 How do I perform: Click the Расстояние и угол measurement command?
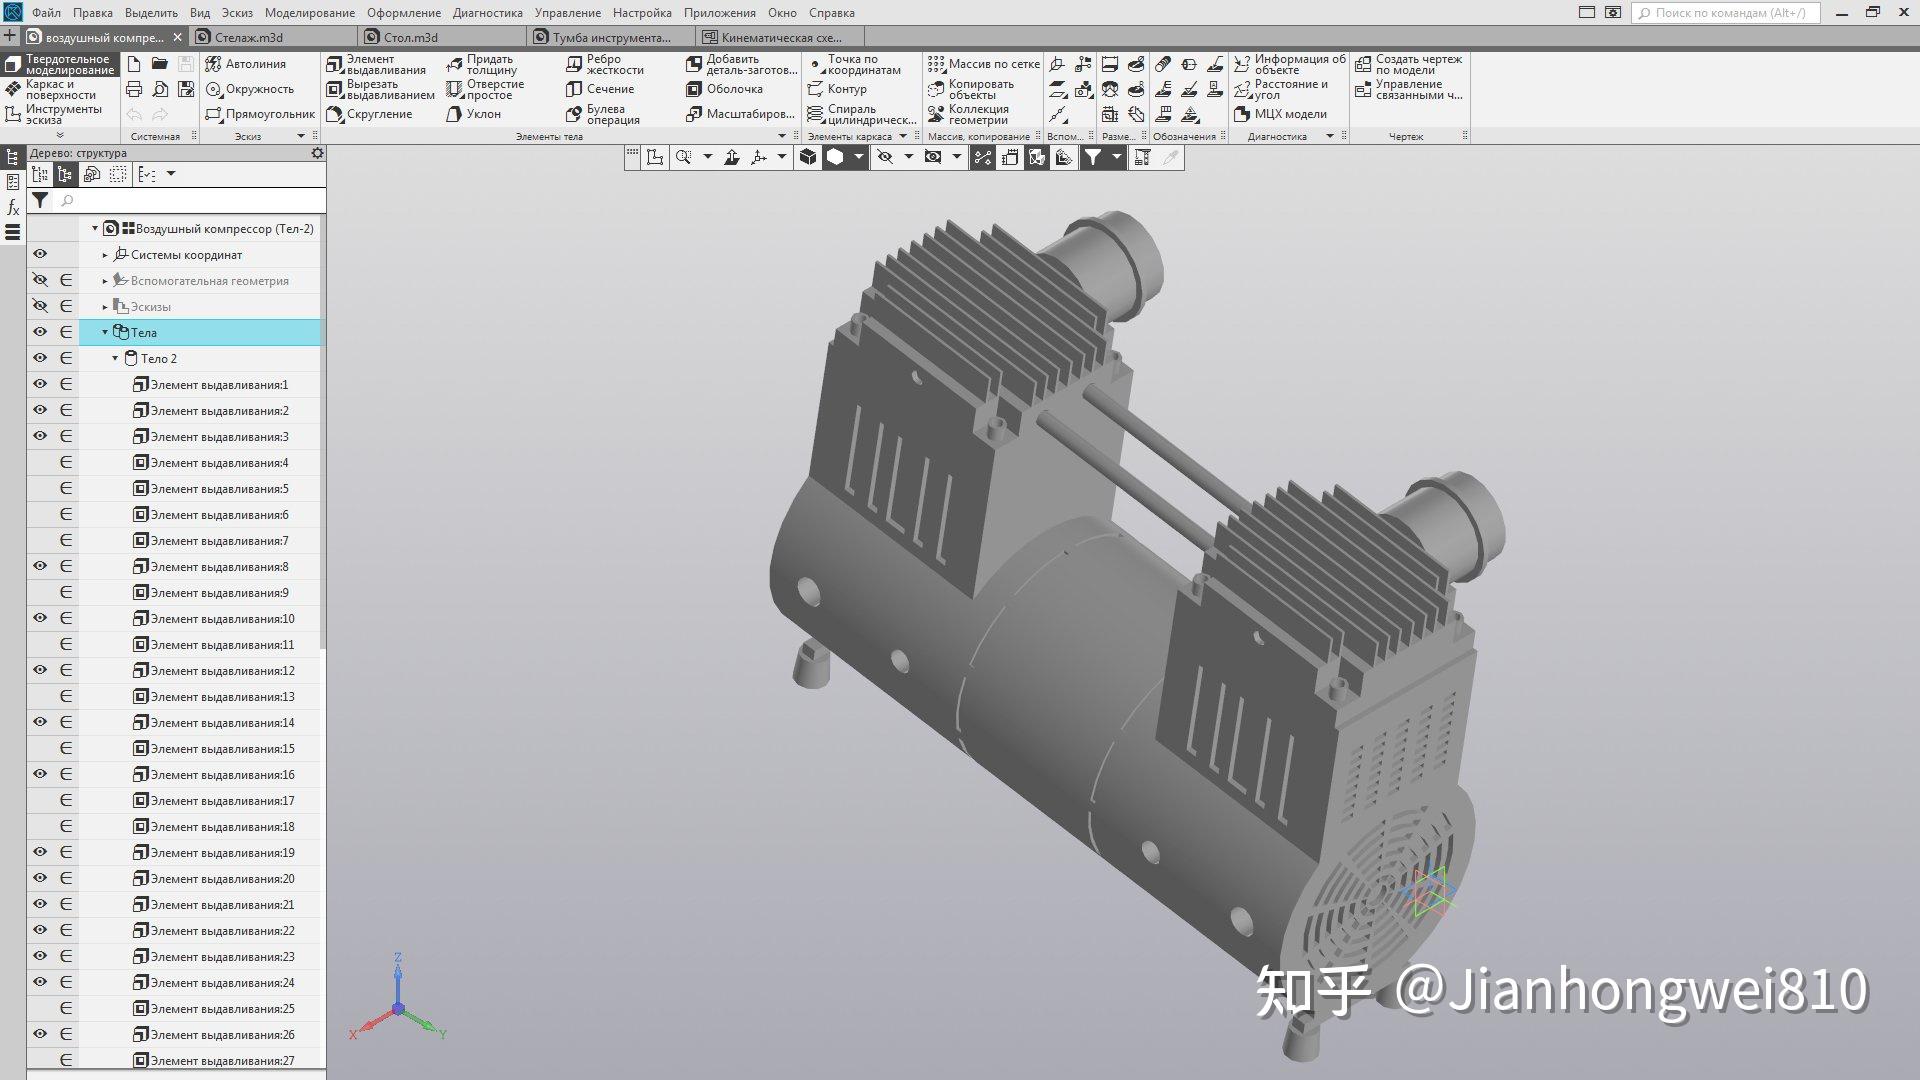[1288, 88]
